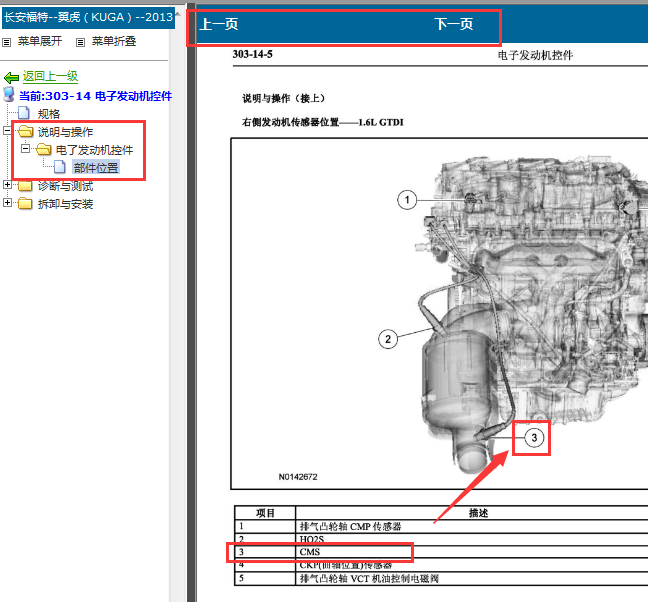
Task: Open 规格 document item
Action: pyautogui.click(x=49, y=114)
